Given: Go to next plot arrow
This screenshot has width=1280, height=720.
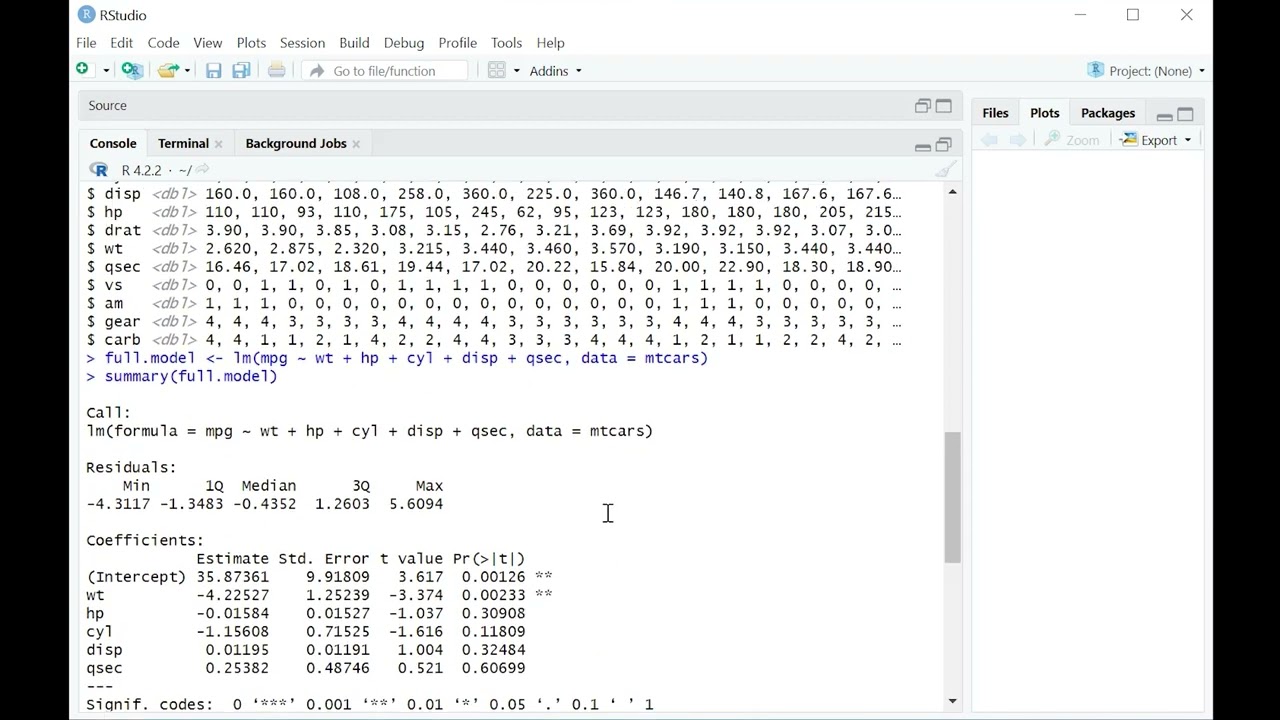Looking at the screenshot, I should (1017, 140).
